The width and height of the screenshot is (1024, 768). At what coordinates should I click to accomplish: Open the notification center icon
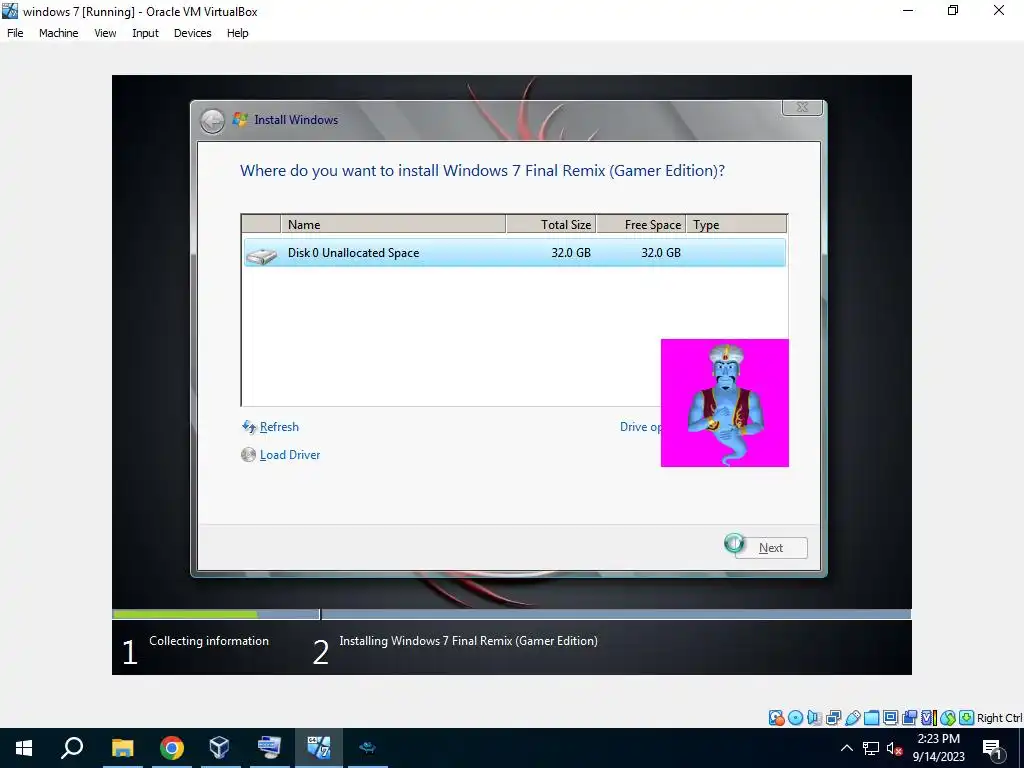992,748
